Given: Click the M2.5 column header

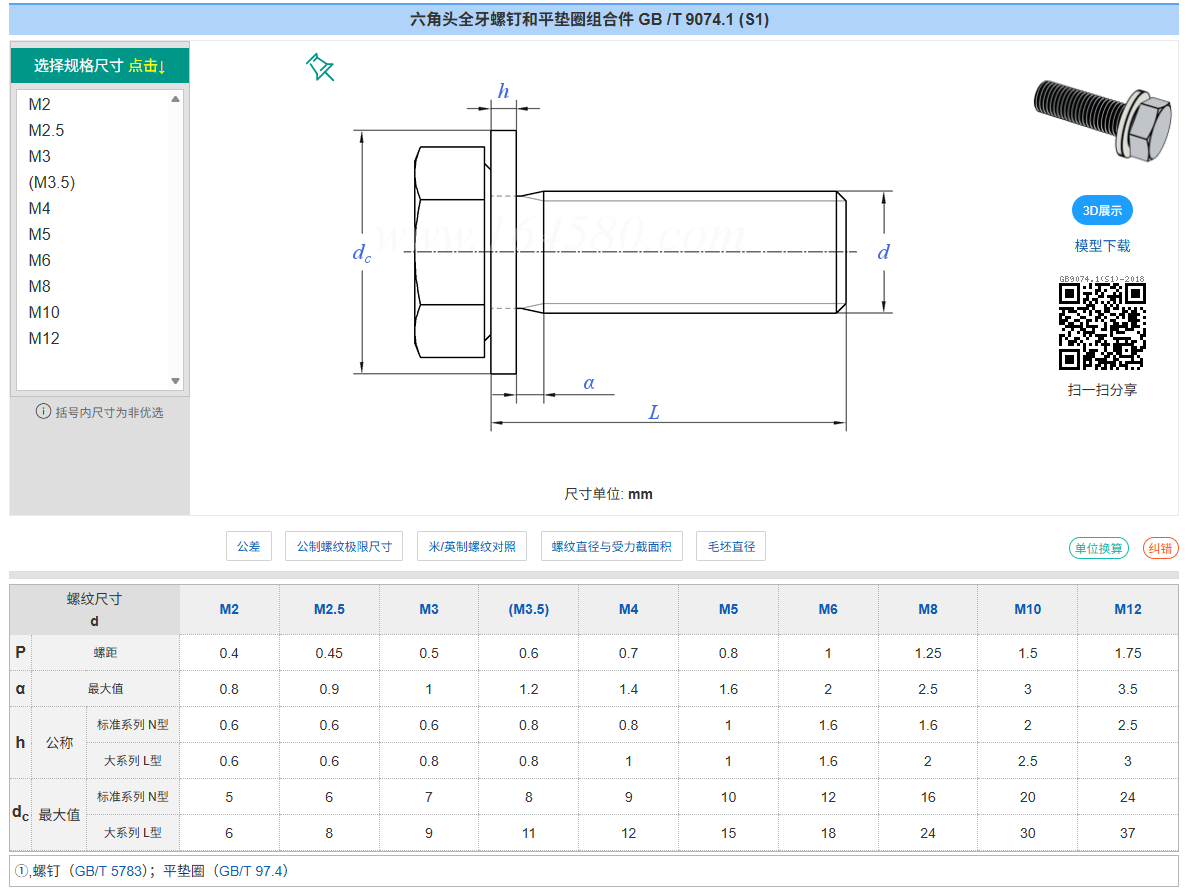Looking at the screenshot, I should (x=329, y=609).
